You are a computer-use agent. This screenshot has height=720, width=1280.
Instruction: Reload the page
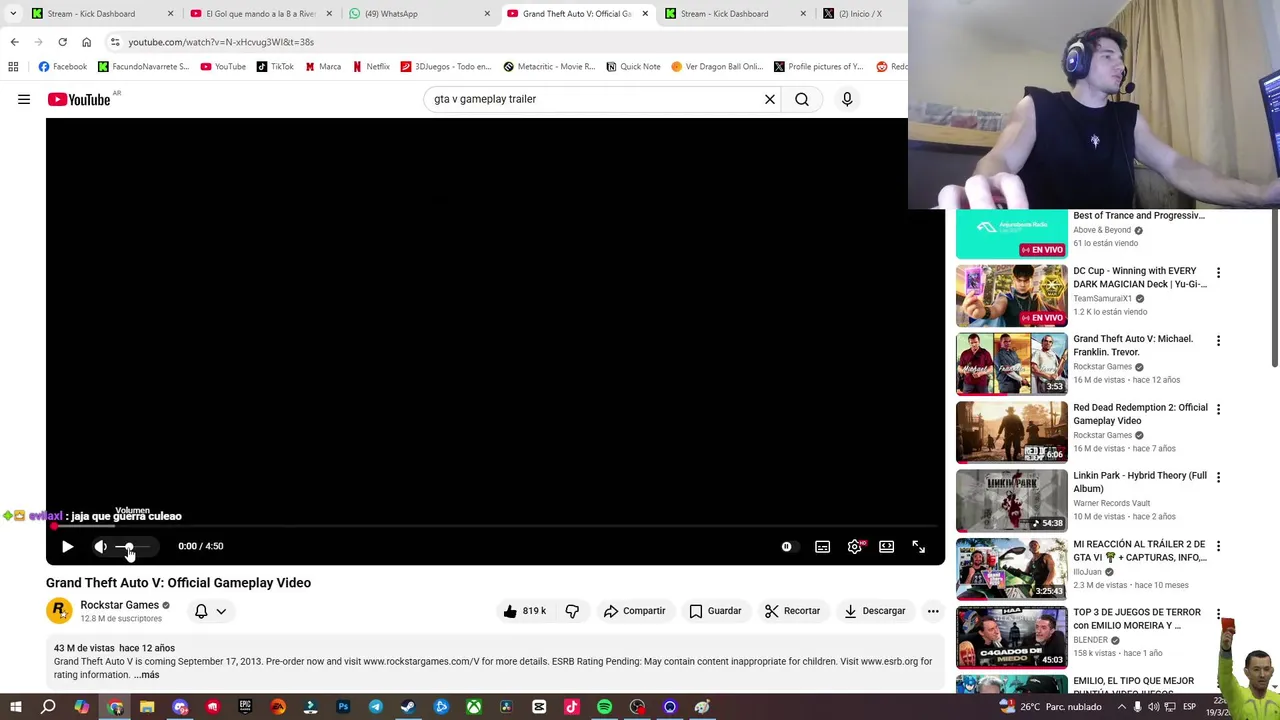[62, 42]
